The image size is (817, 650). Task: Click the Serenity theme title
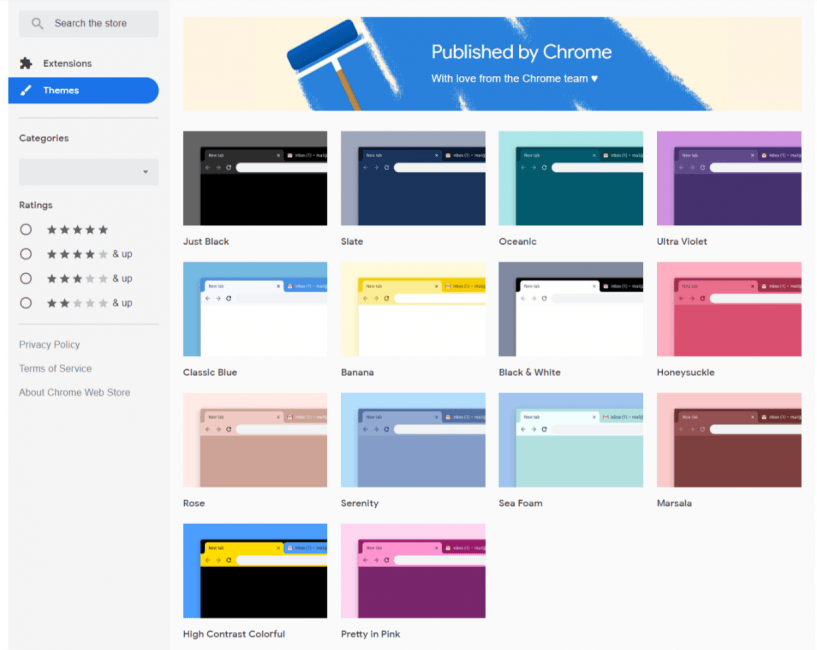point(360,503)
